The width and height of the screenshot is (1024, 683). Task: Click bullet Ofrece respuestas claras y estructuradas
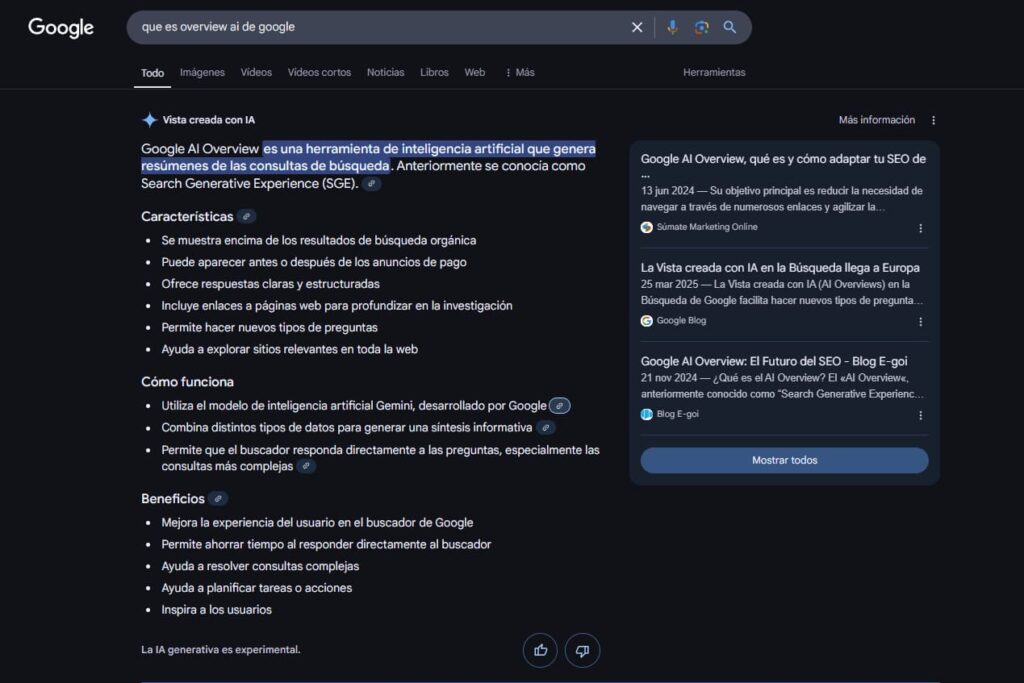(270, 284)
